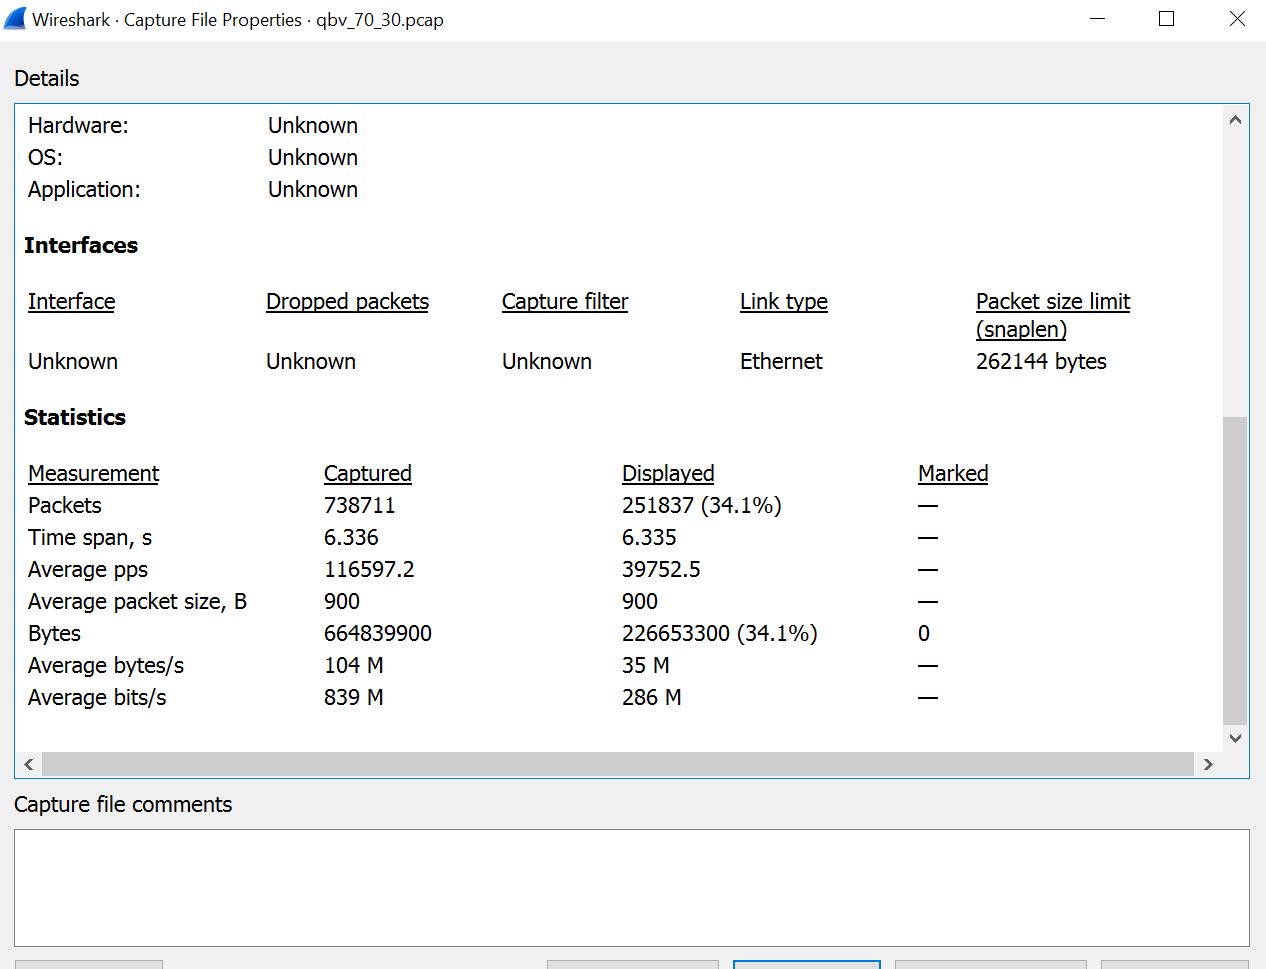Click the Marked column heading

pos(953,473)
